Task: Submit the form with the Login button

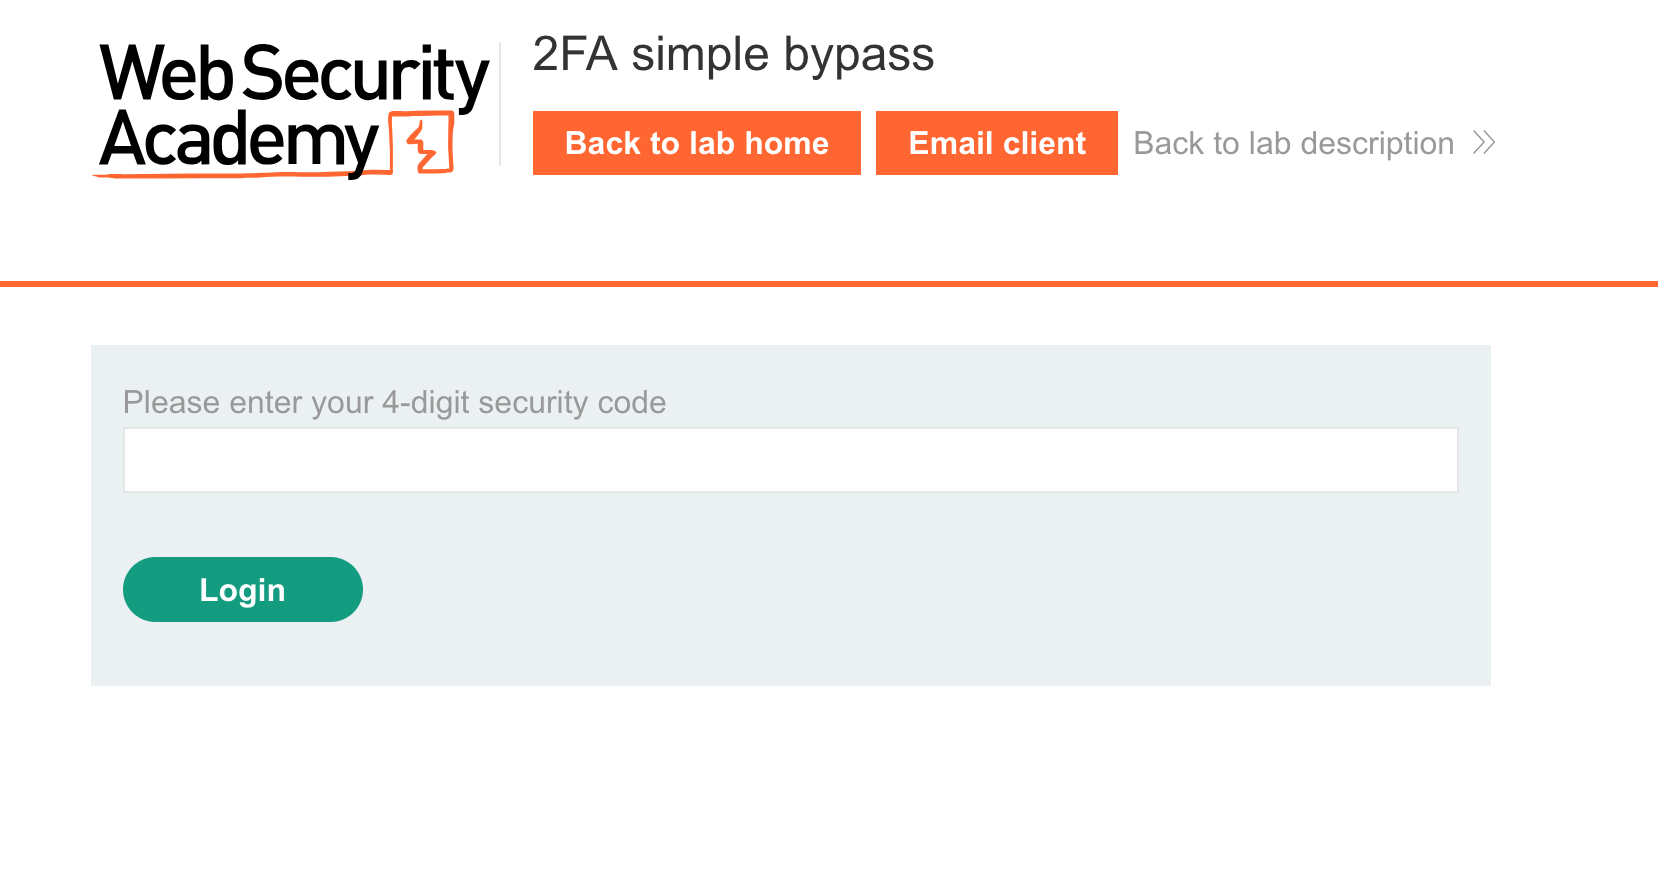Action: 242,590
